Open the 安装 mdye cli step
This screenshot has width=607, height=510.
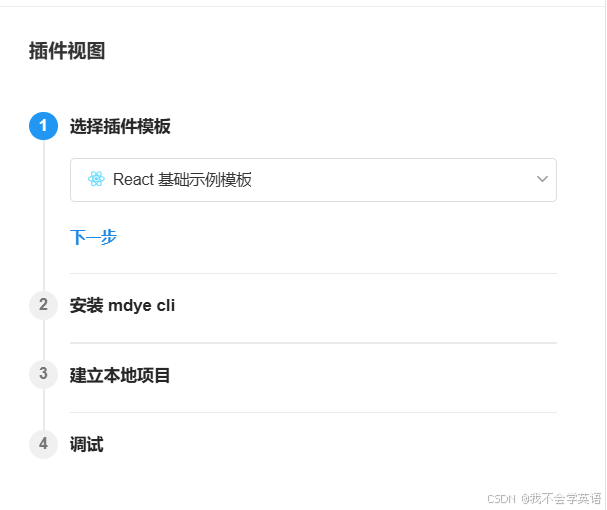click(x=122, y=305)
